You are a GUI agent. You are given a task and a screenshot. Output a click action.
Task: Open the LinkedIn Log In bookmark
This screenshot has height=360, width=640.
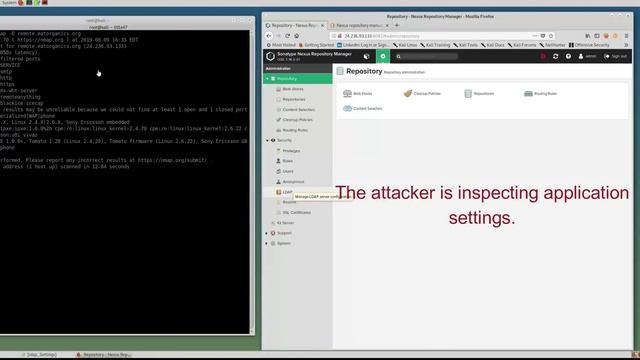point(363,45)
